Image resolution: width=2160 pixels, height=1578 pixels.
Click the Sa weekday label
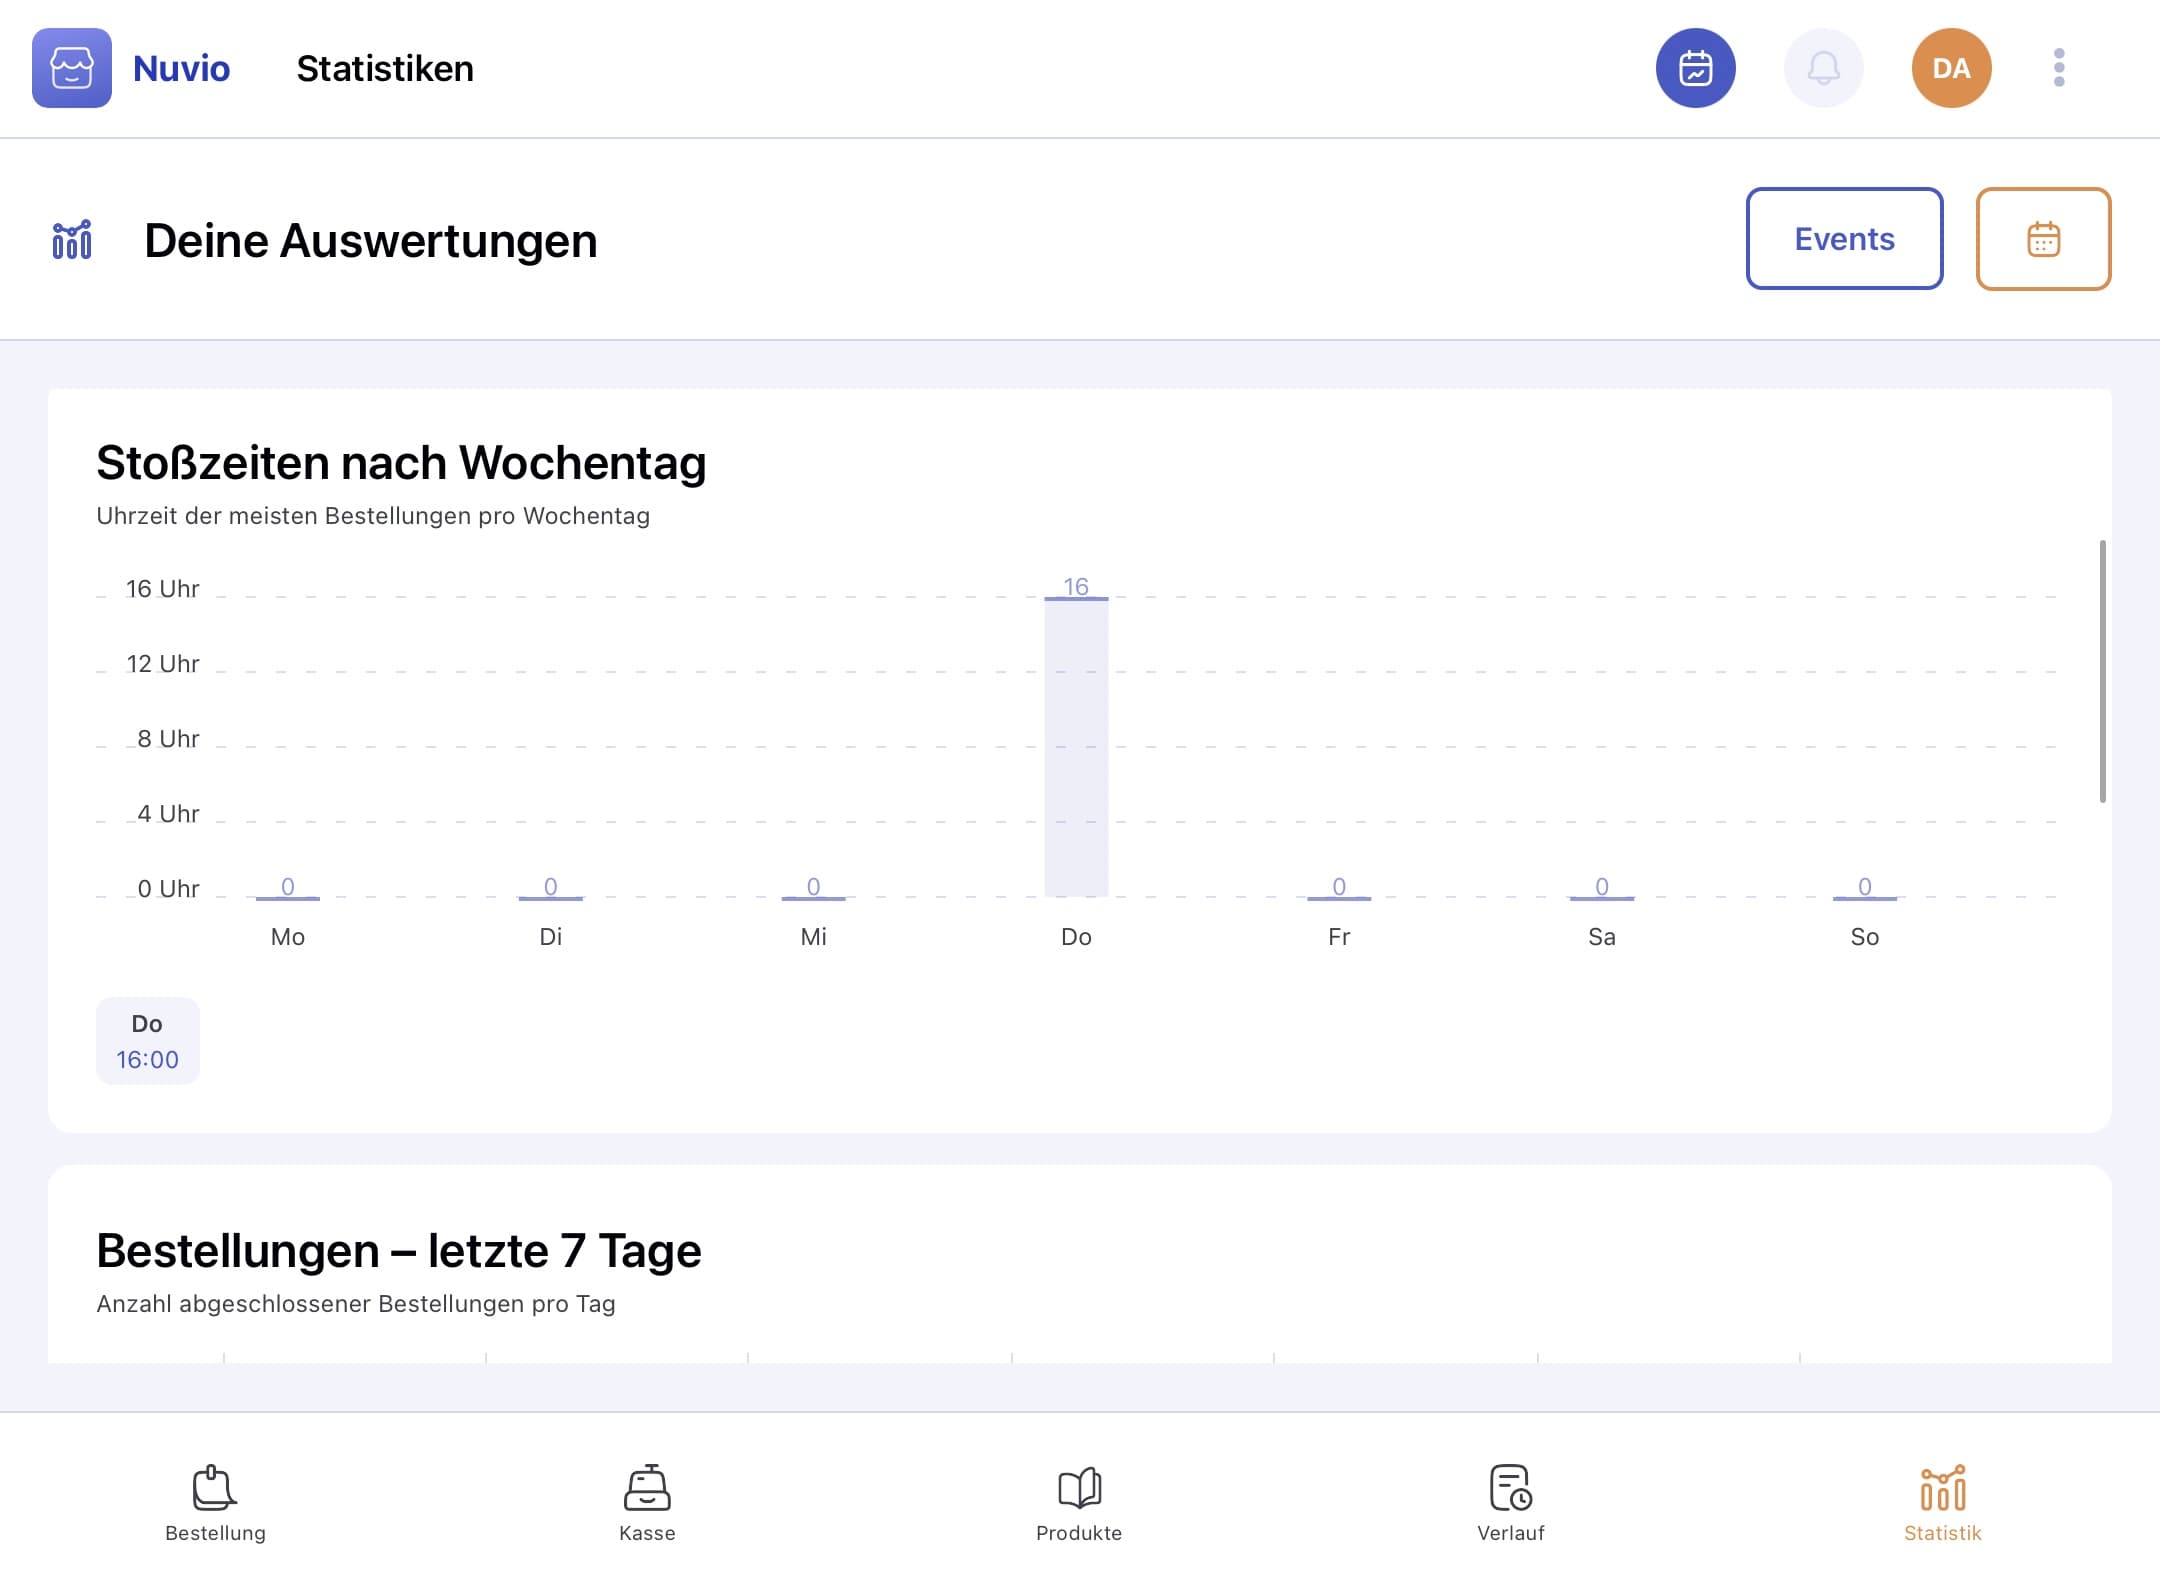[1602, 937]
